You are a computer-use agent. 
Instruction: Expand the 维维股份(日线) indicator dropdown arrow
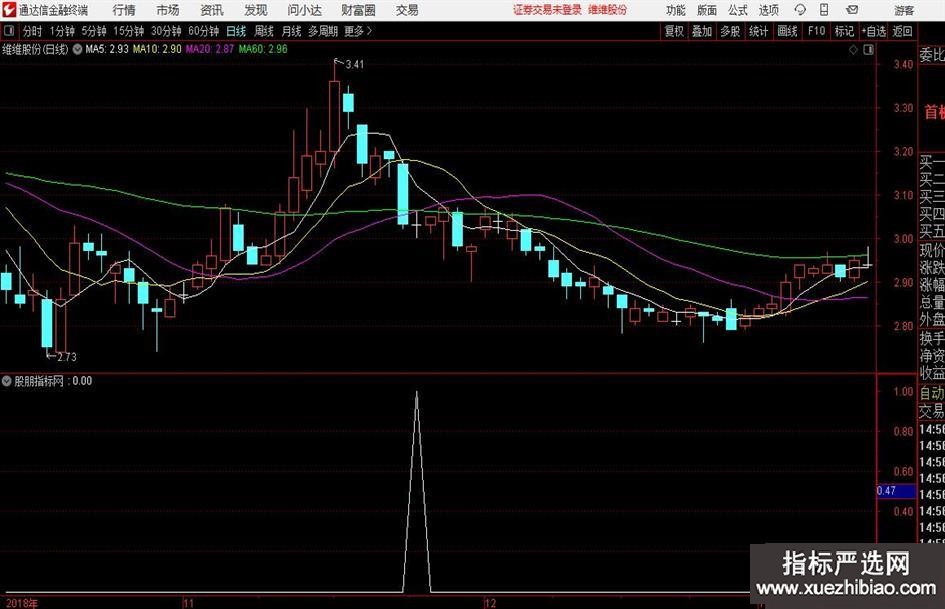[x=77, y=49]
